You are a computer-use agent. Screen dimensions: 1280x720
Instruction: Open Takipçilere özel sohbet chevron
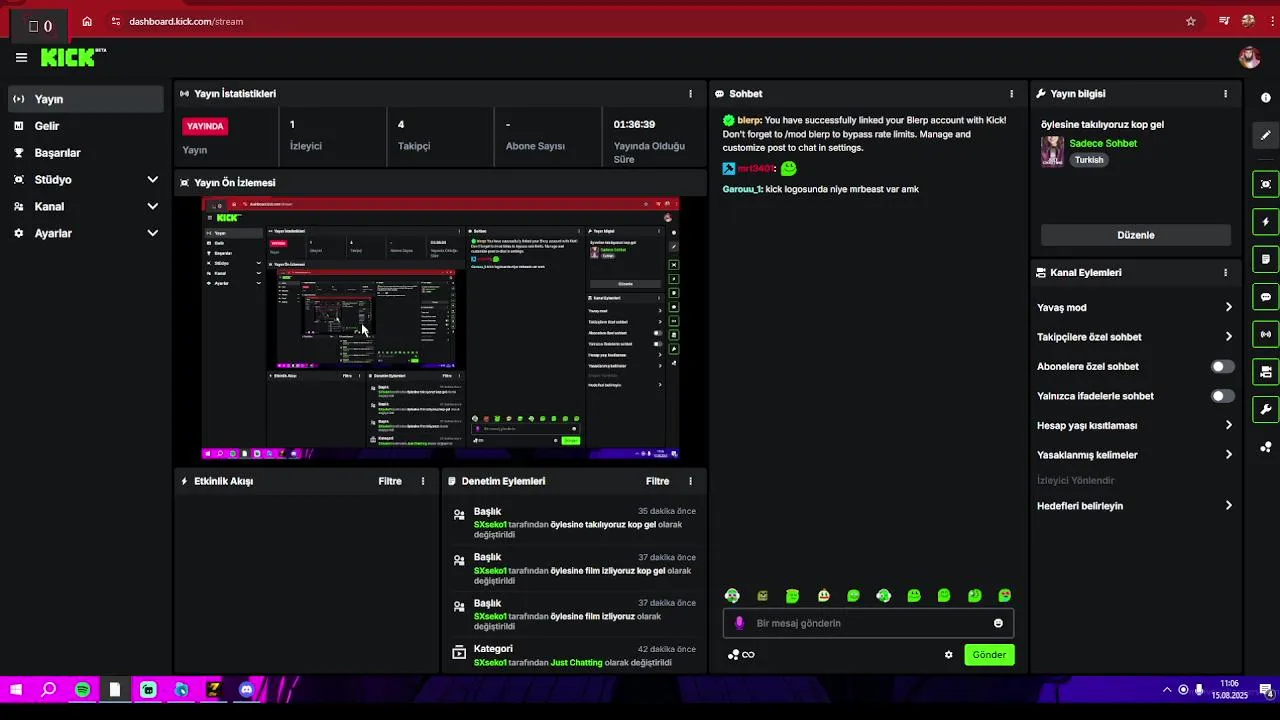[1228, 337]
